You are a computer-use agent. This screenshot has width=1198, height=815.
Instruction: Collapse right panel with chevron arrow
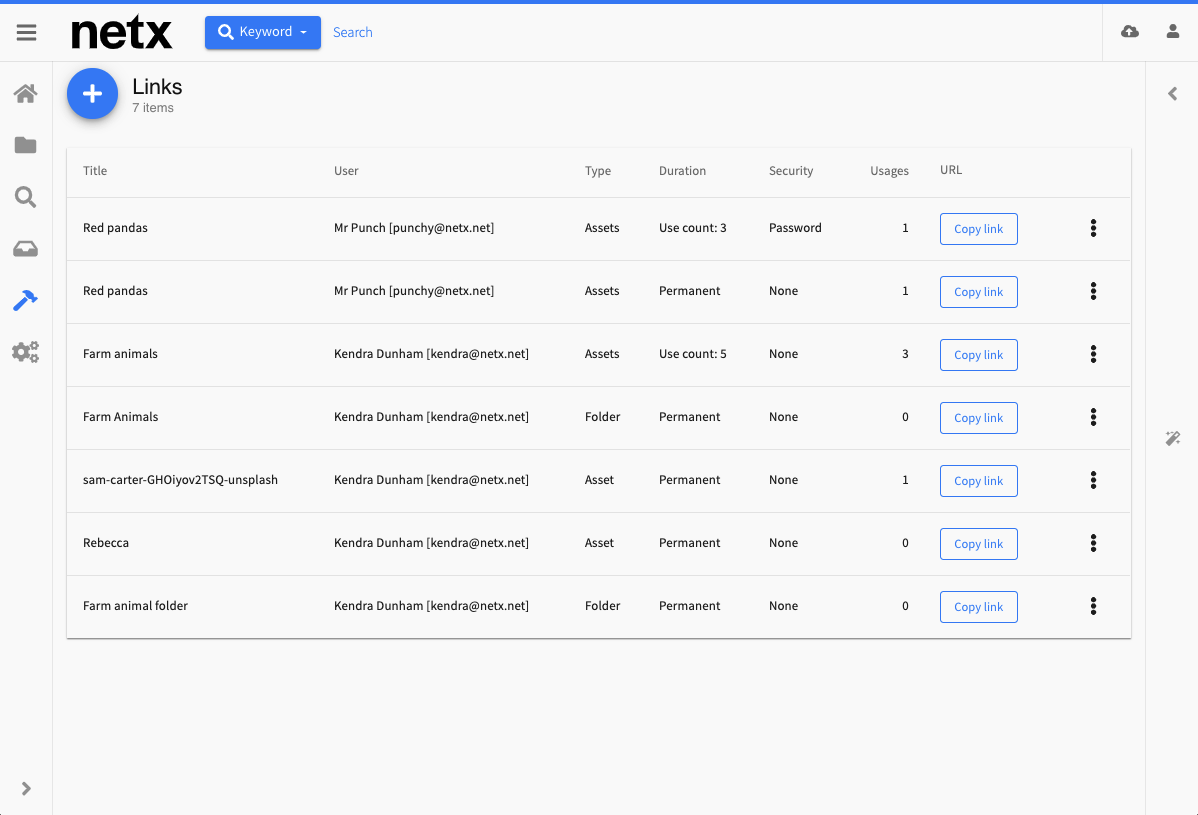[1172, 94]
